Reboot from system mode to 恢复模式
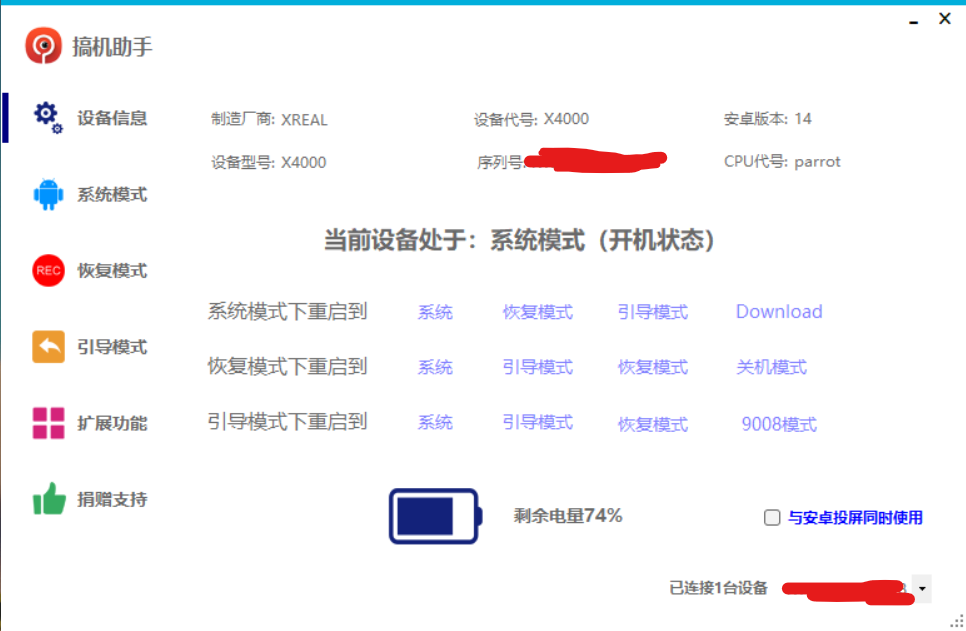Viewport: 966px width, 631px height. 538,312
